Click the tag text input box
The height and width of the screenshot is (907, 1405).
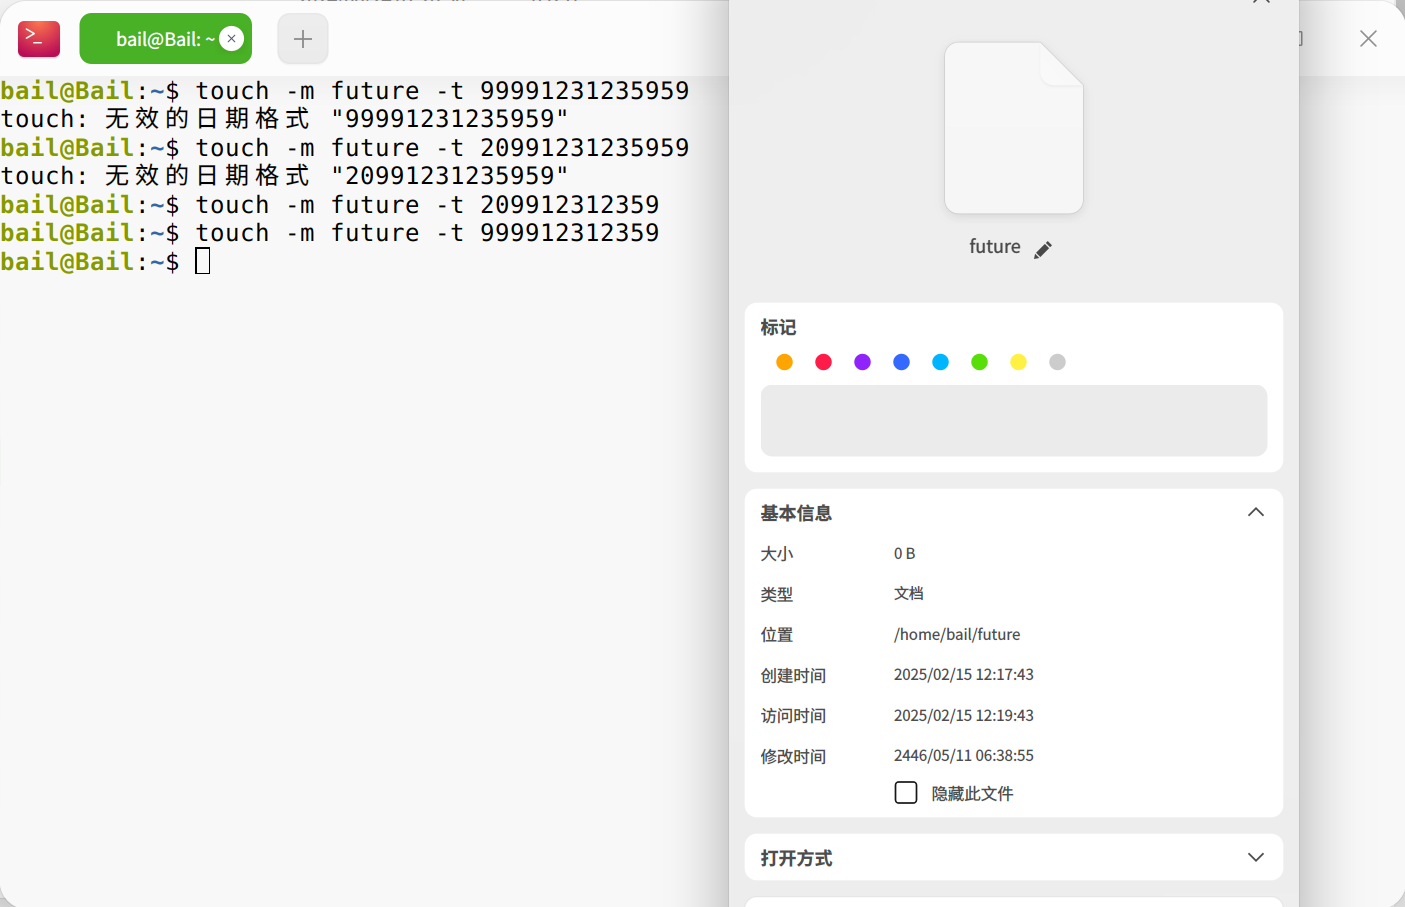click(x=1014, y=421)
